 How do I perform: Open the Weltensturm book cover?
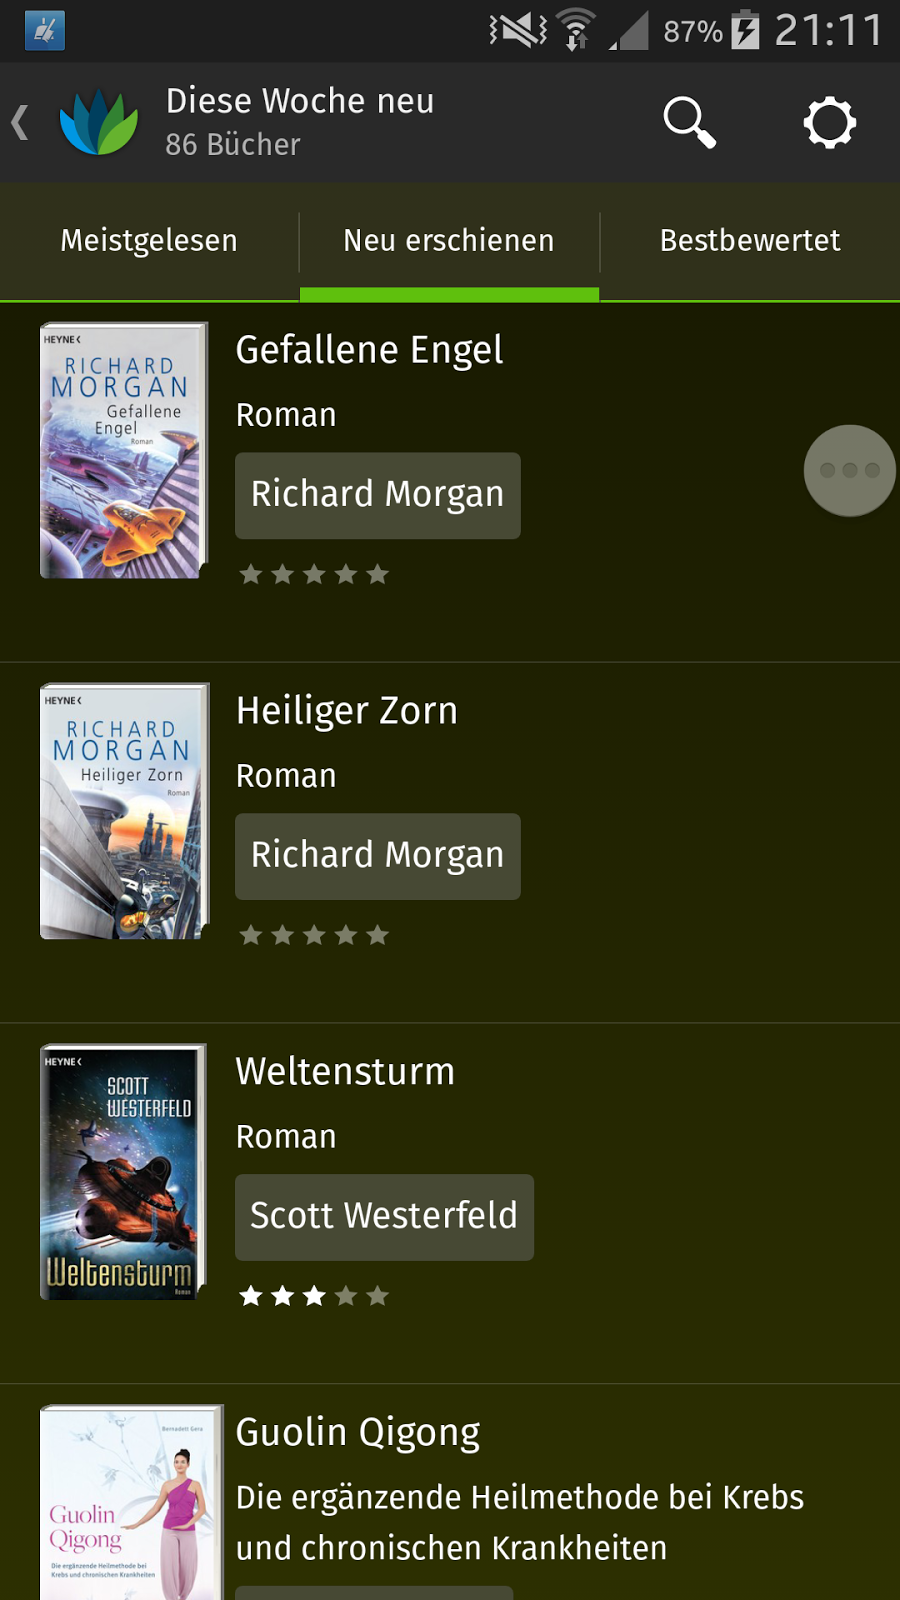[x=124, y=1172]
